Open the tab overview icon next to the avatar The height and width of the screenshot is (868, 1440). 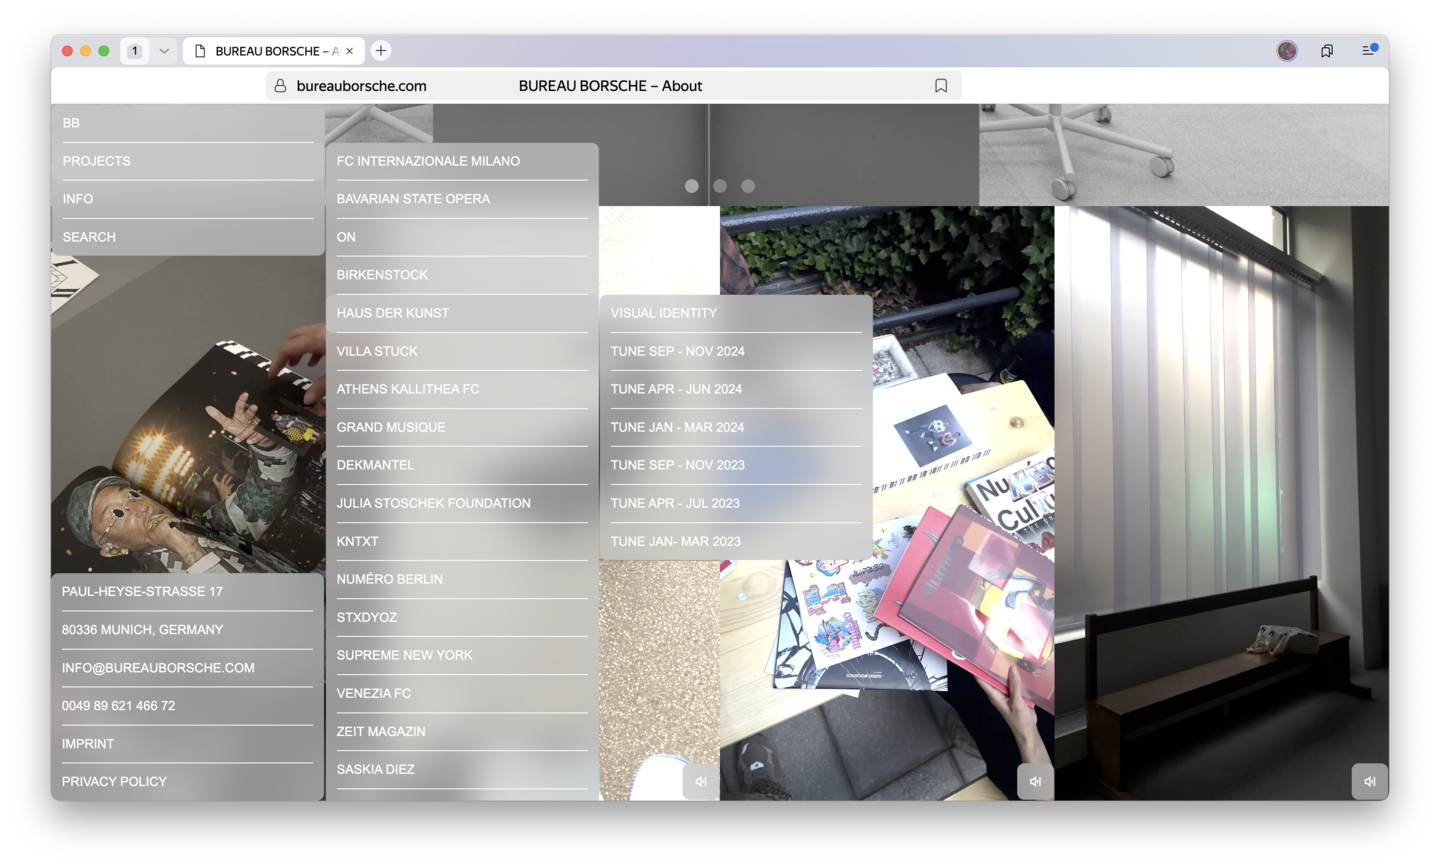click(x=1327, y=51)
